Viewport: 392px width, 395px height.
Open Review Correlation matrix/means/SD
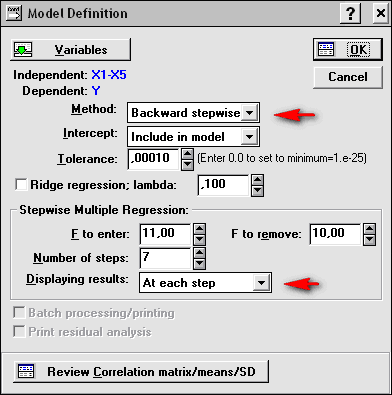pos(140,371)
